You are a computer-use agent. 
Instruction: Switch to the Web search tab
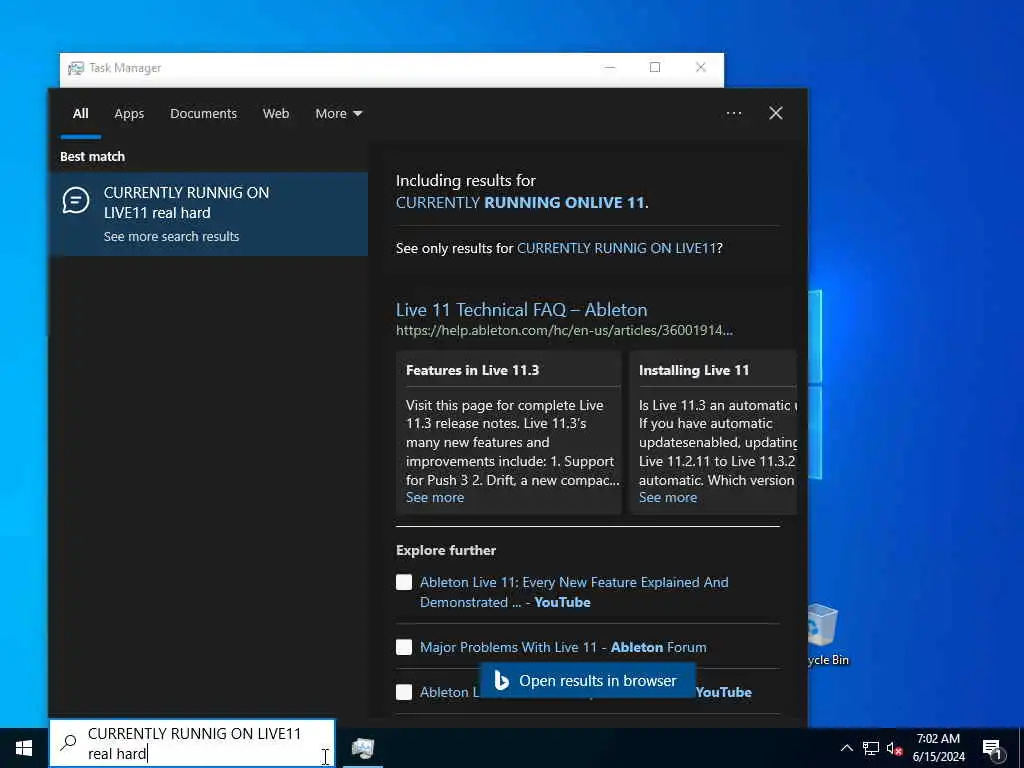pos(276,114)
